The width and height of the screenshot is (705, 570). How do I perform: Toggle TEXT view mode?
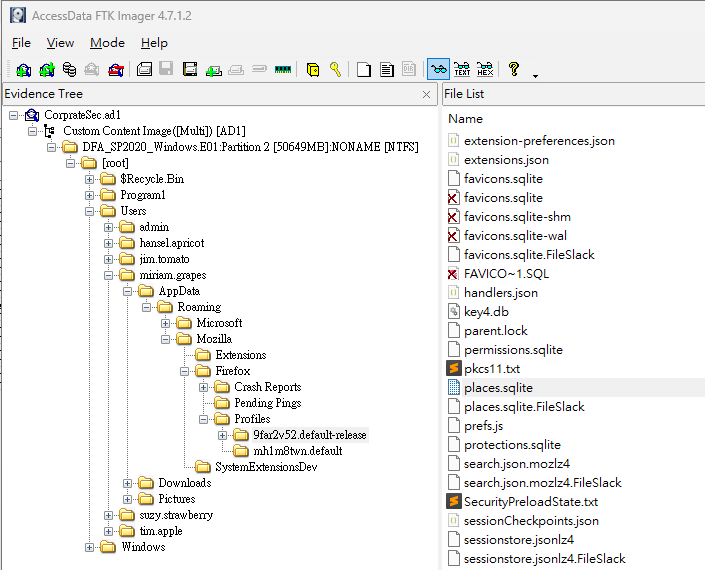462,69
